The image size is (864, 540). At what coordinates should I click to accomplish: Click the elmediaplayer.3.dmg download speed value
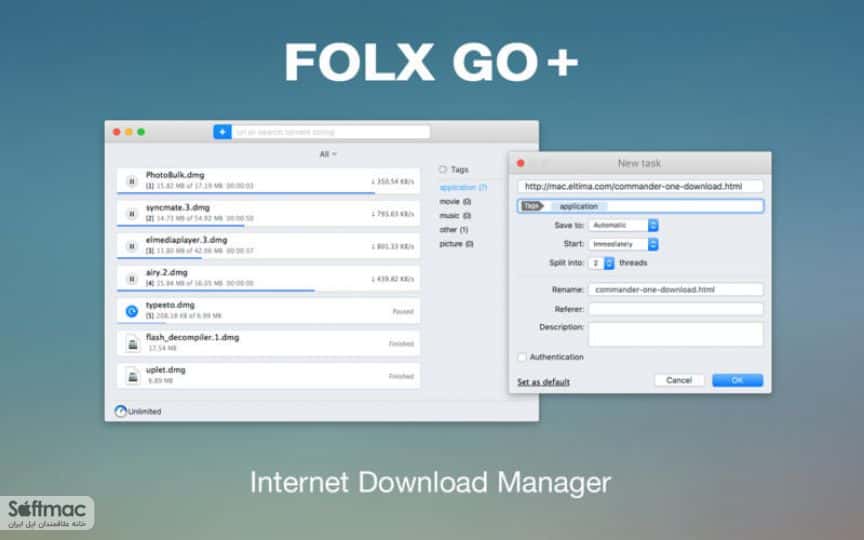click(x=393, y=246)
